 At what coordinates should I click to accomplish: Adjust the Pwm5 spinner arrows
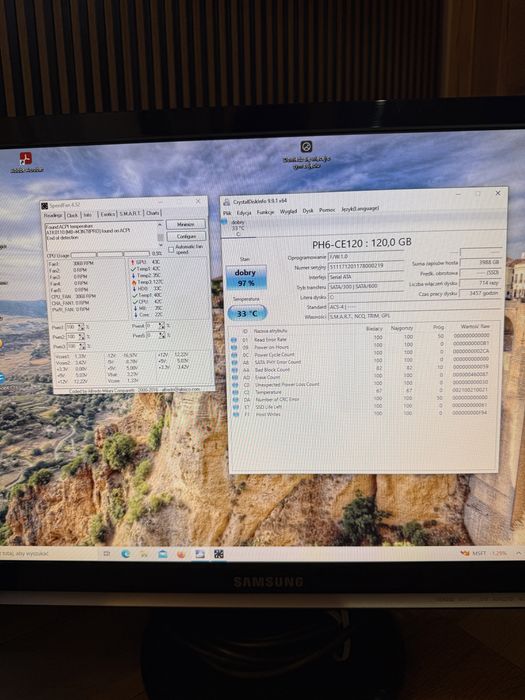[x=162, y=335]
